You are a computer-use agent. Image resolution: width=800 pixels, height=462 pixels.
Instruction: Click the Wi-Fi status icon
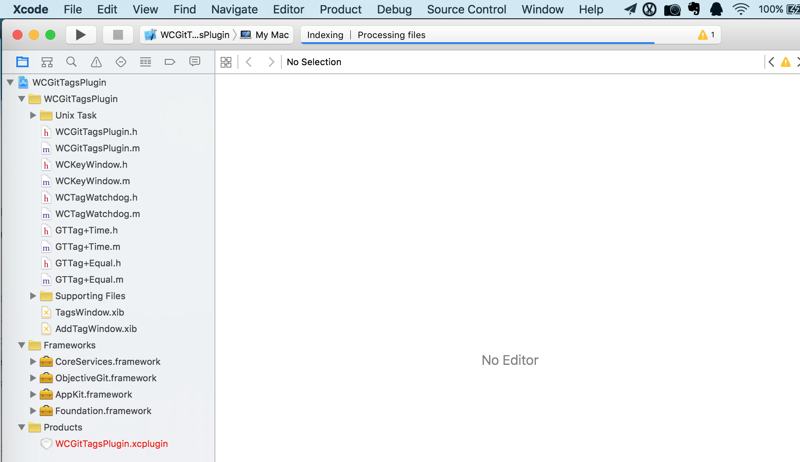pos(740,9)
